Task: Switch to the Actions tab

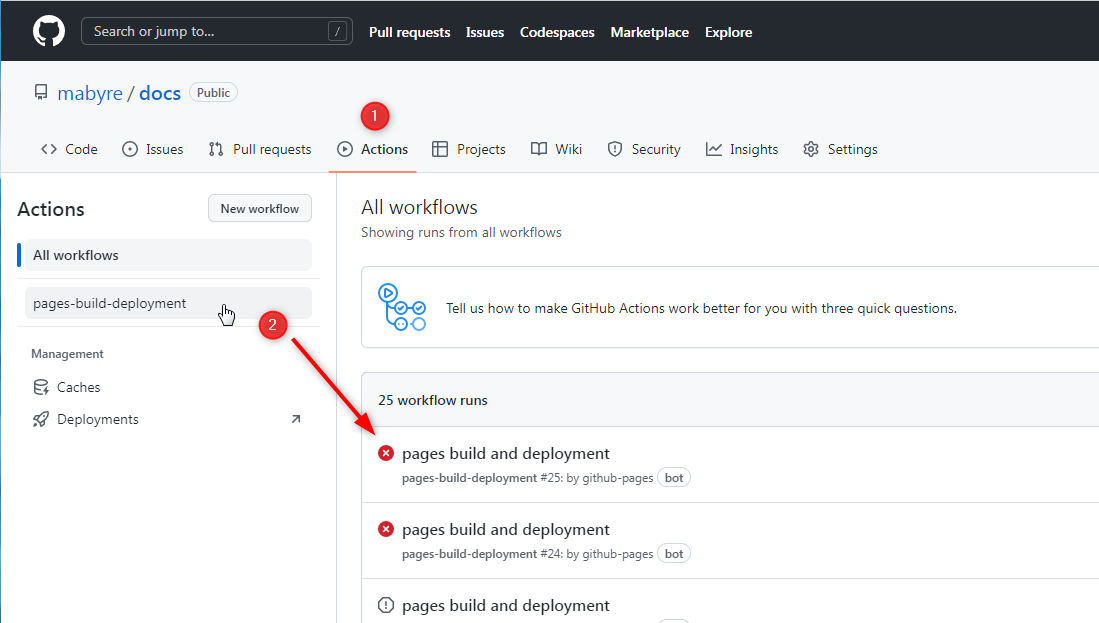Action: (373, 149)
